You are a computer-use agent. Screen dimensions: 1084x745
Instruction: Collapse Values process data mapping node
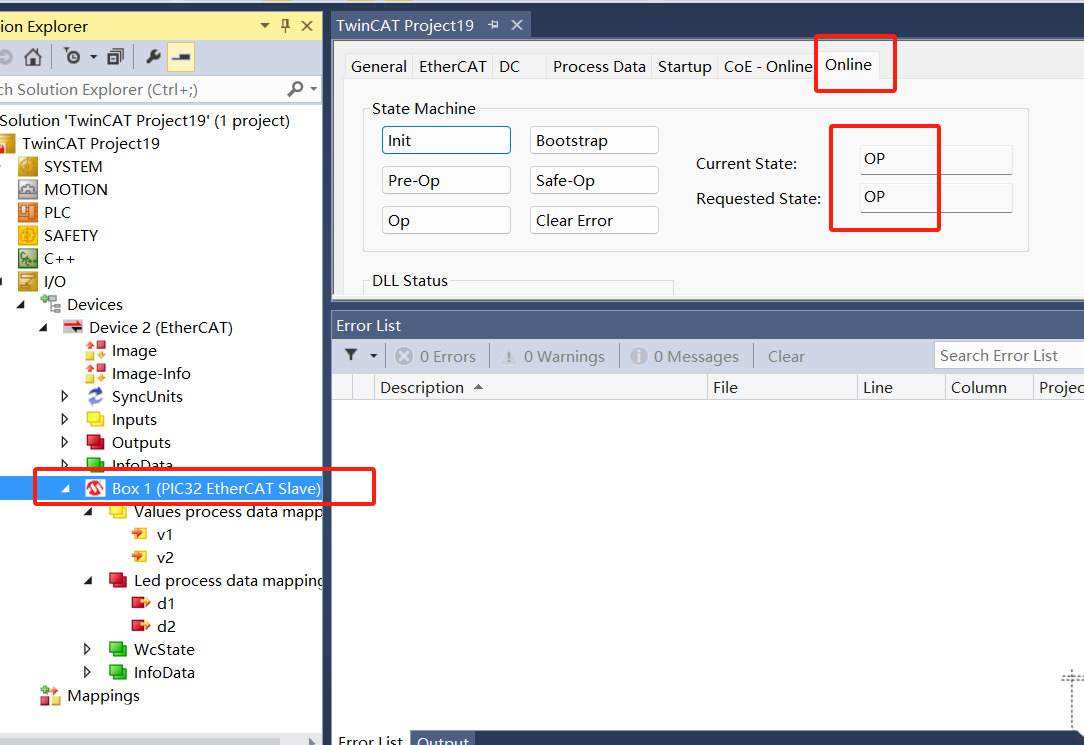[x=88, y=511]
